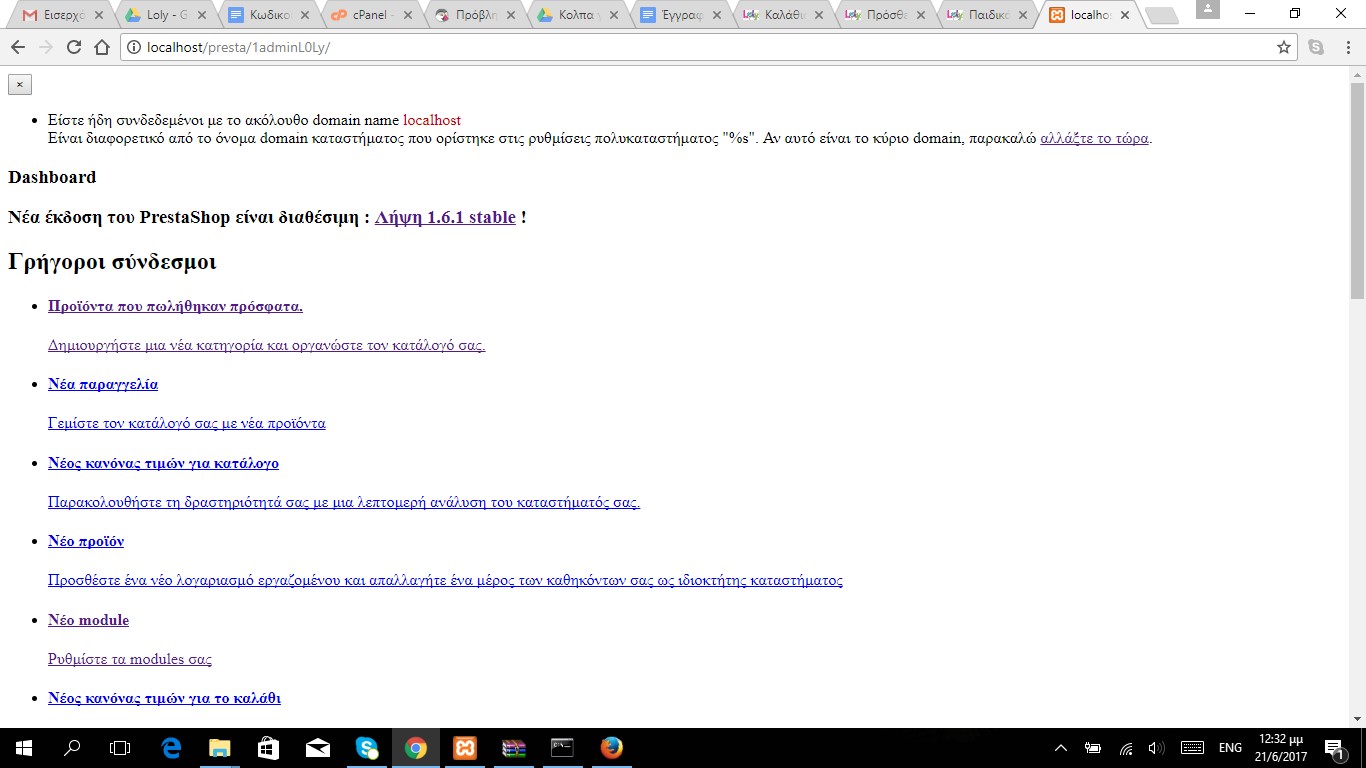Viewport: 1366px width, 768px height.
Task: View site information for localhost
Action: tap(134, 47)
